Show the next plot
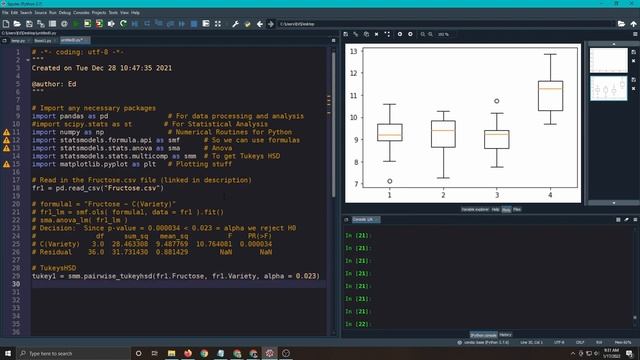 (x=410, y=34)
